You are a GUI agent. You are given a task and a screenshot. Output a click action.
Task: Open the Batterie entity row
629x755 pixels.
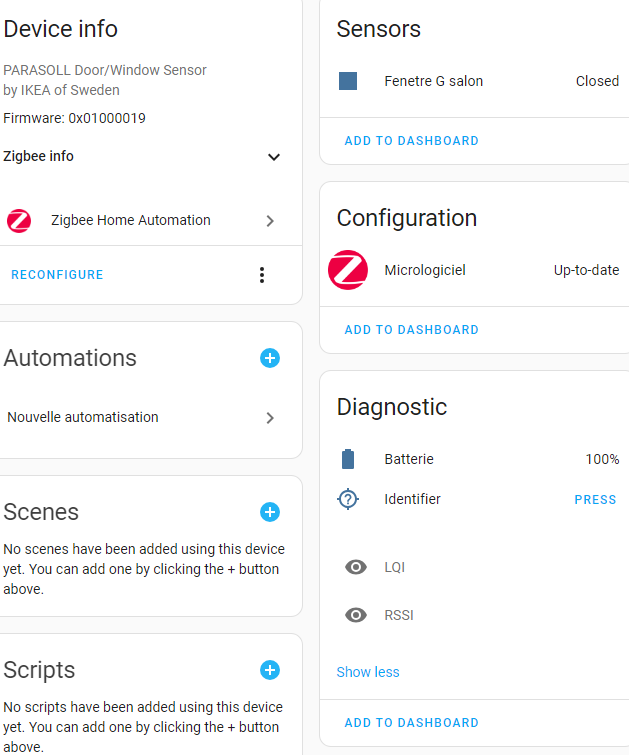[x=478, y=459]
